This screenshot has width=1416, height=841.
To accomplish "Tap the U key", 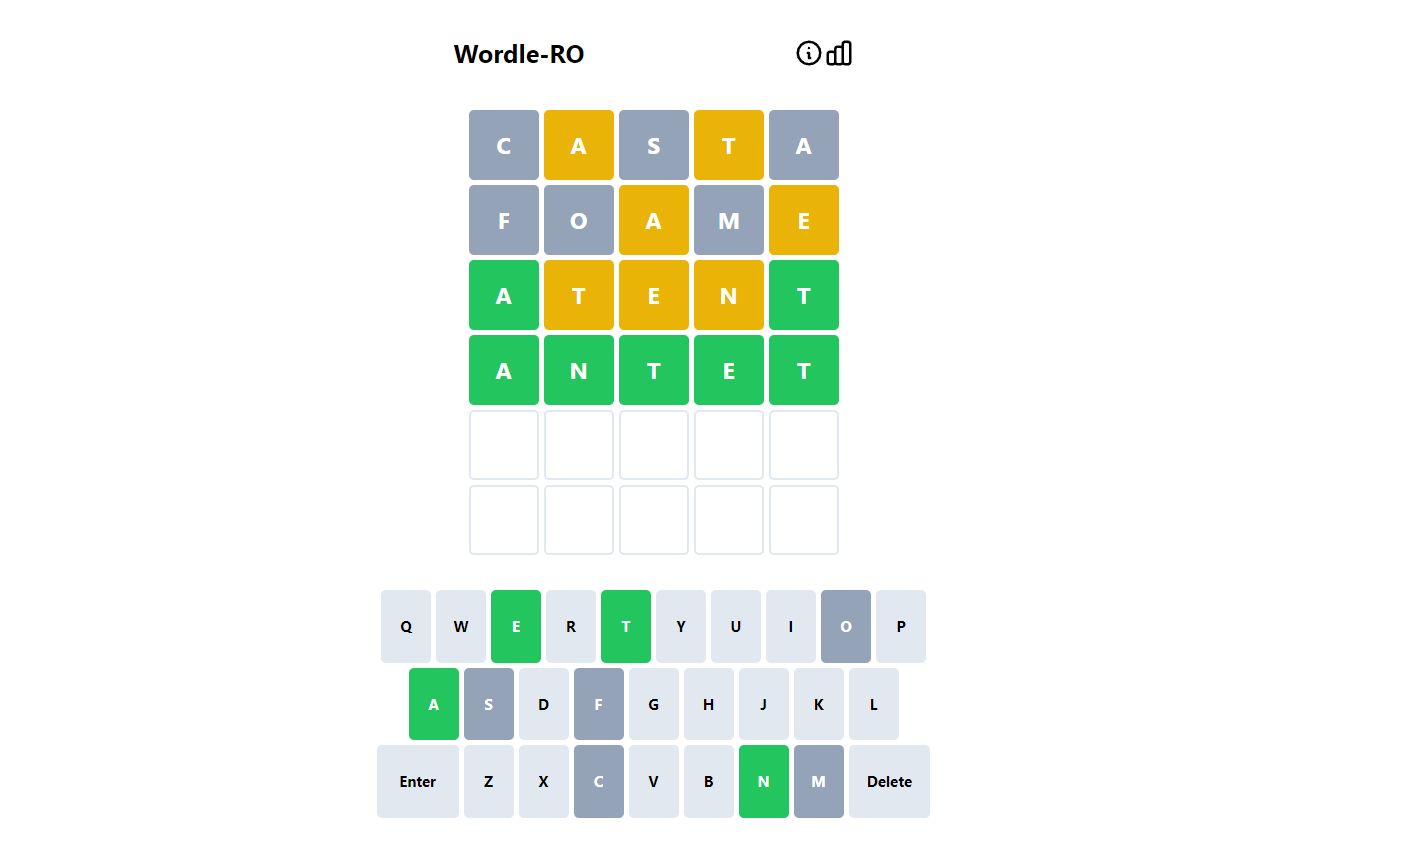I will [736, 626].
